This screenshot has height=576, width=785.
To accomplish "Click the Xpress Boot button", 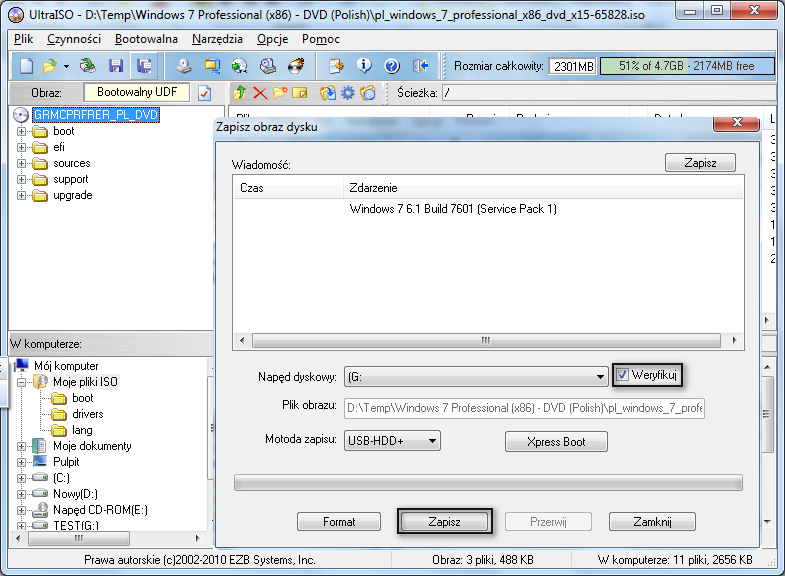I will pos(556,442).
